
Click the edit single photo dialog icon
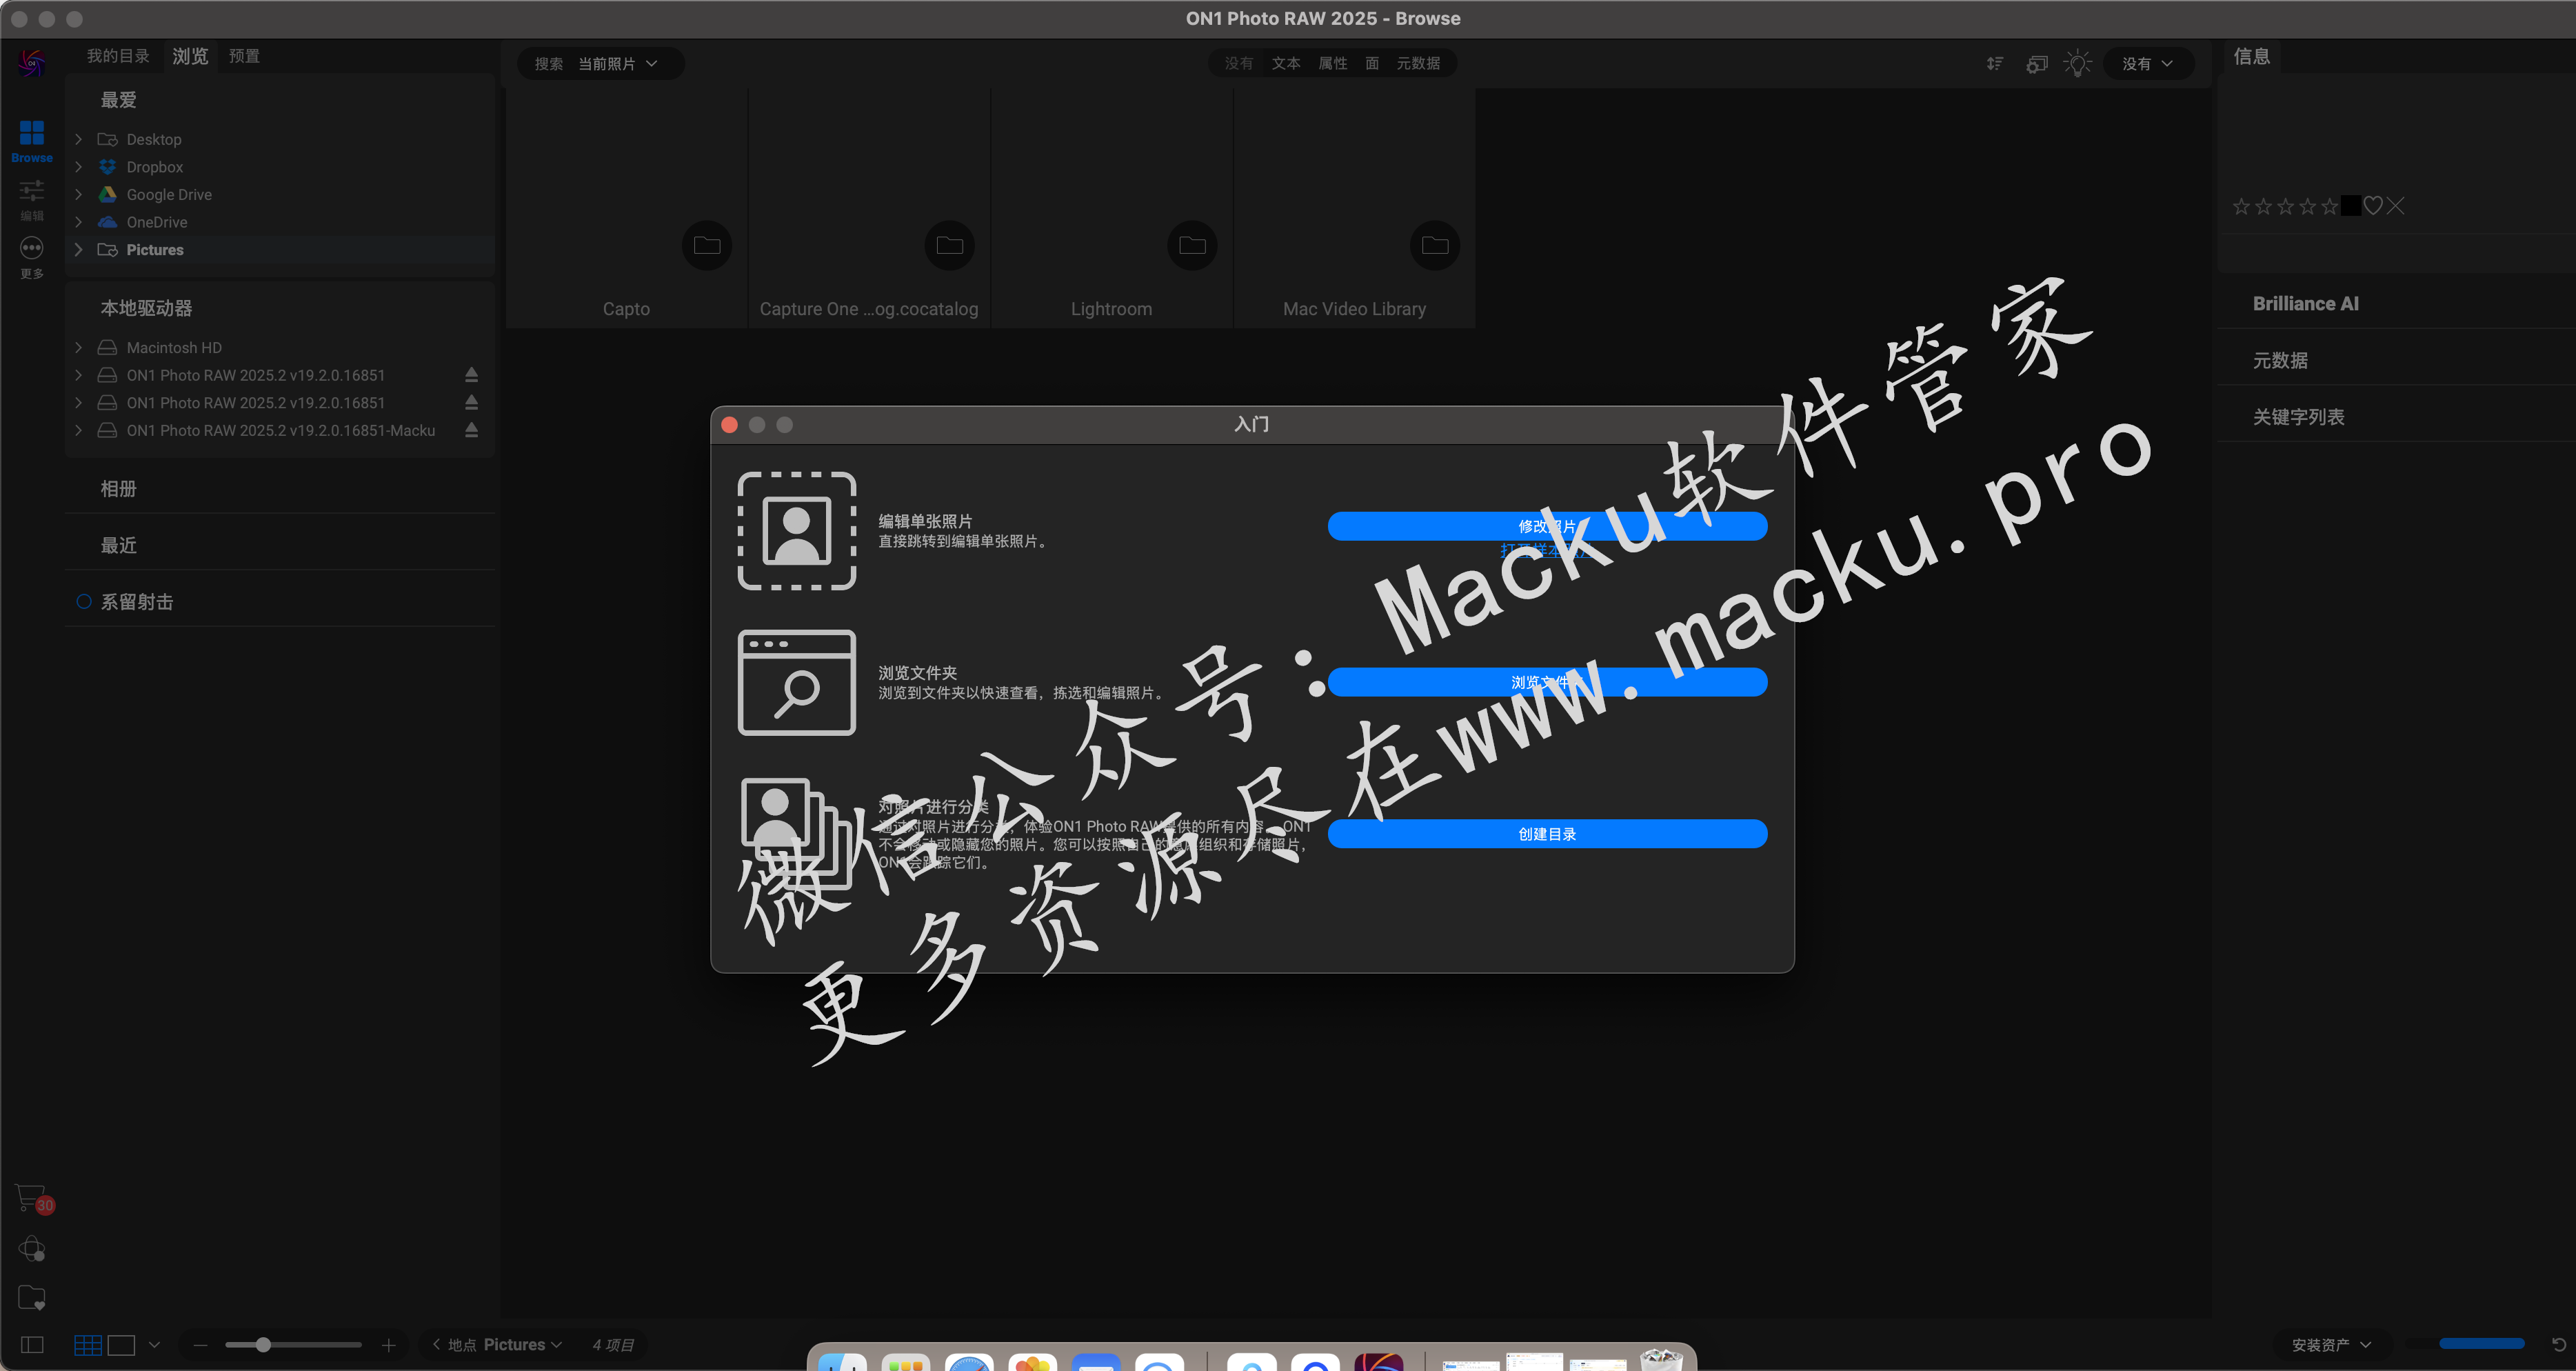point(797,531)
